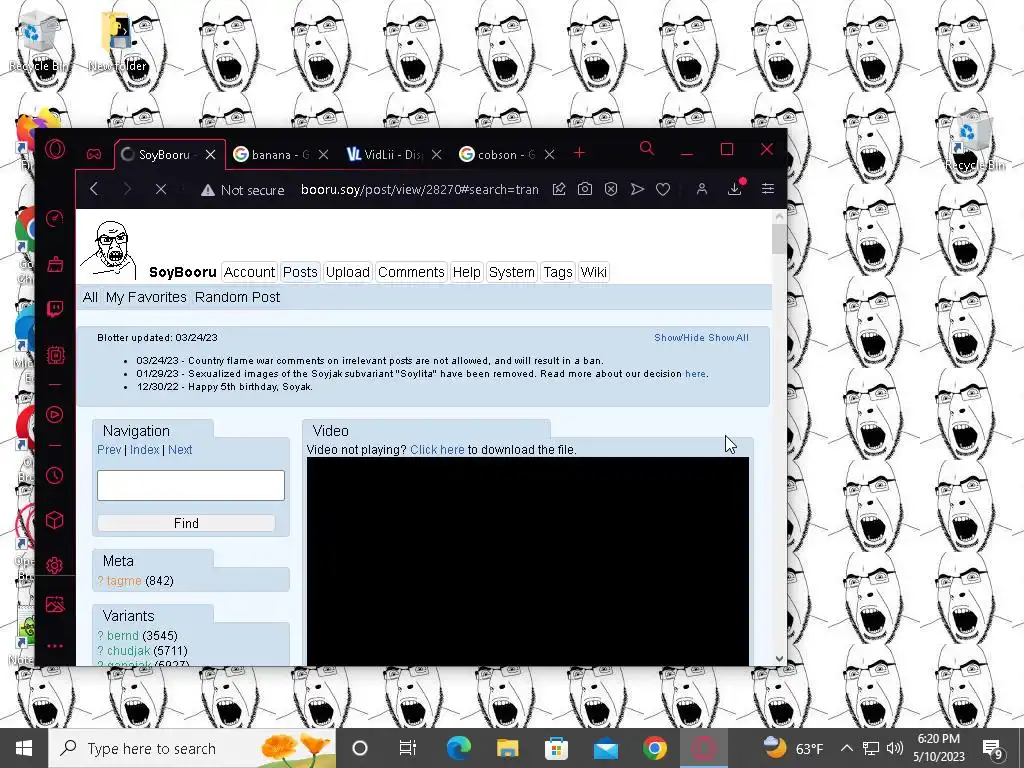Click the send flow arrow icon
Screen dimensions: 1024x768
637,189
